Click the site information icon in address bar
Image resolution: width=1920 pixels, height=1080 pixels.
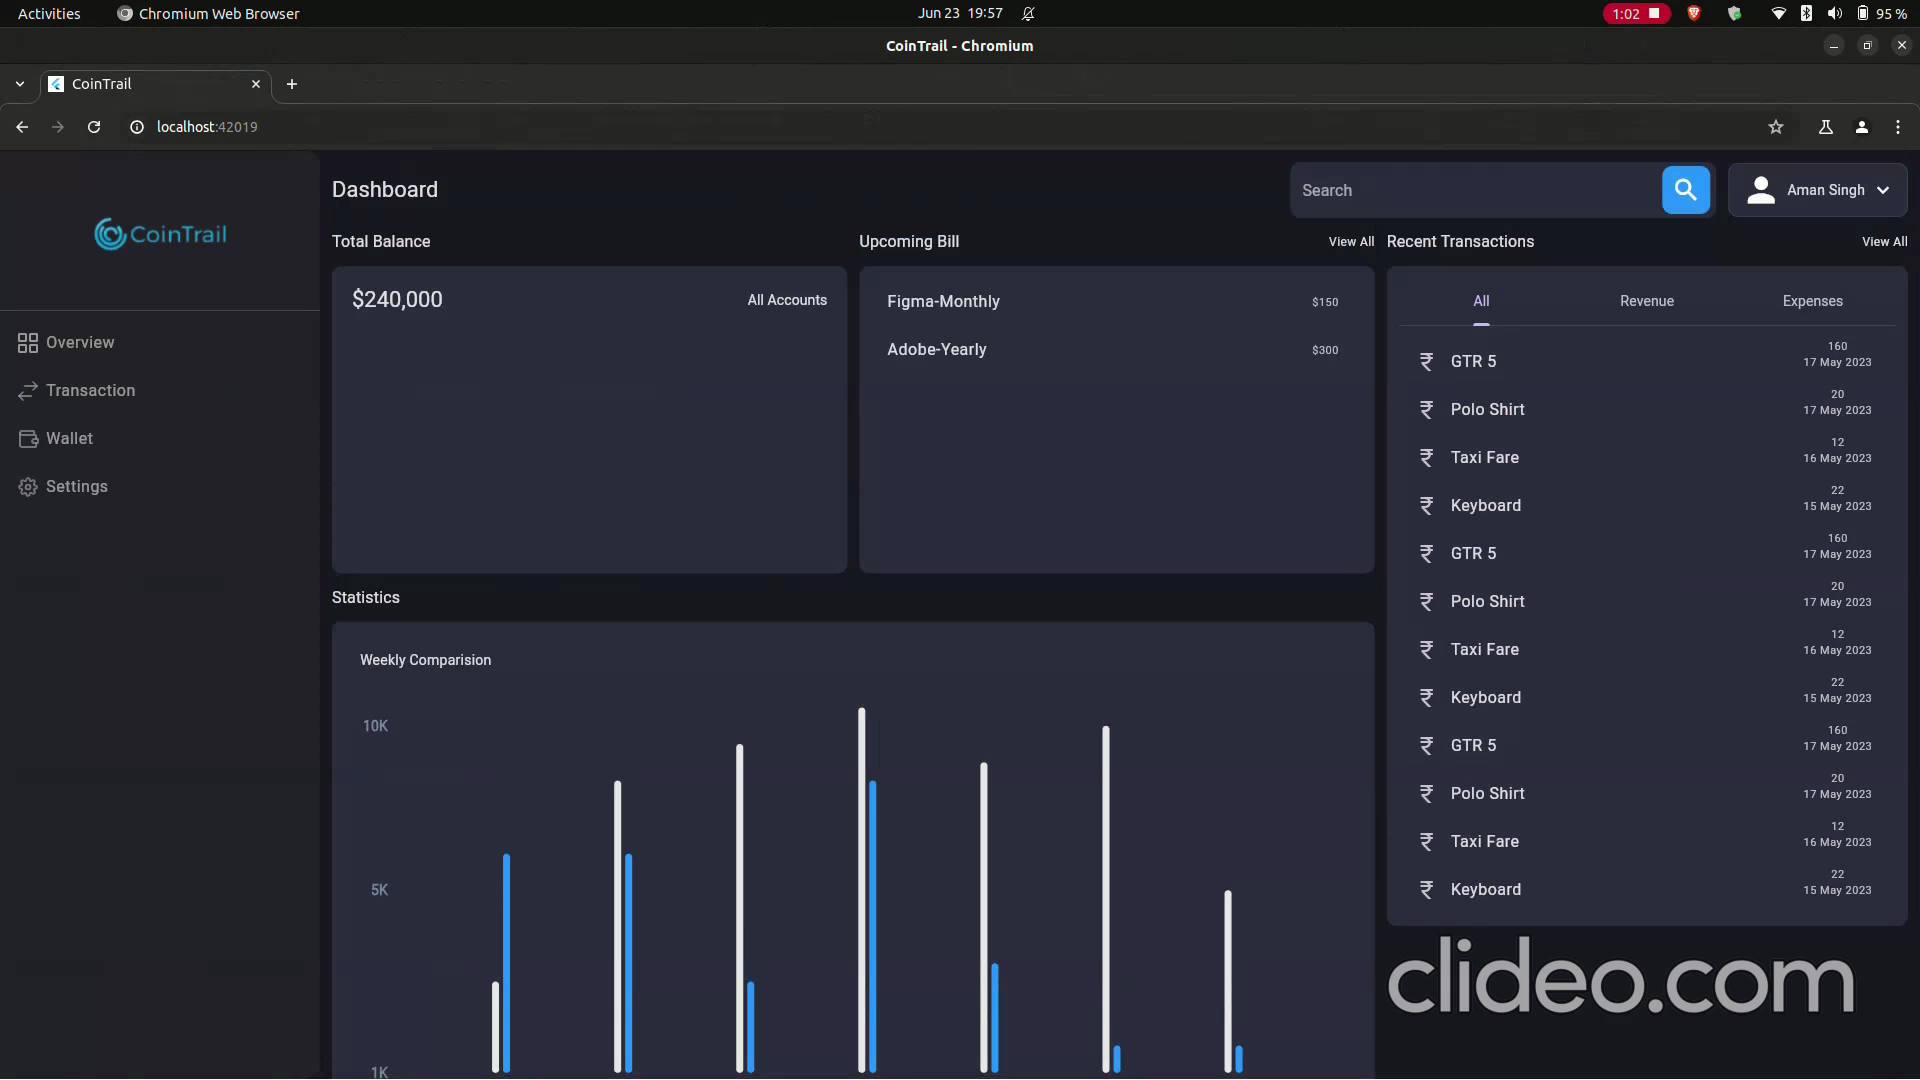coord(137,127)
